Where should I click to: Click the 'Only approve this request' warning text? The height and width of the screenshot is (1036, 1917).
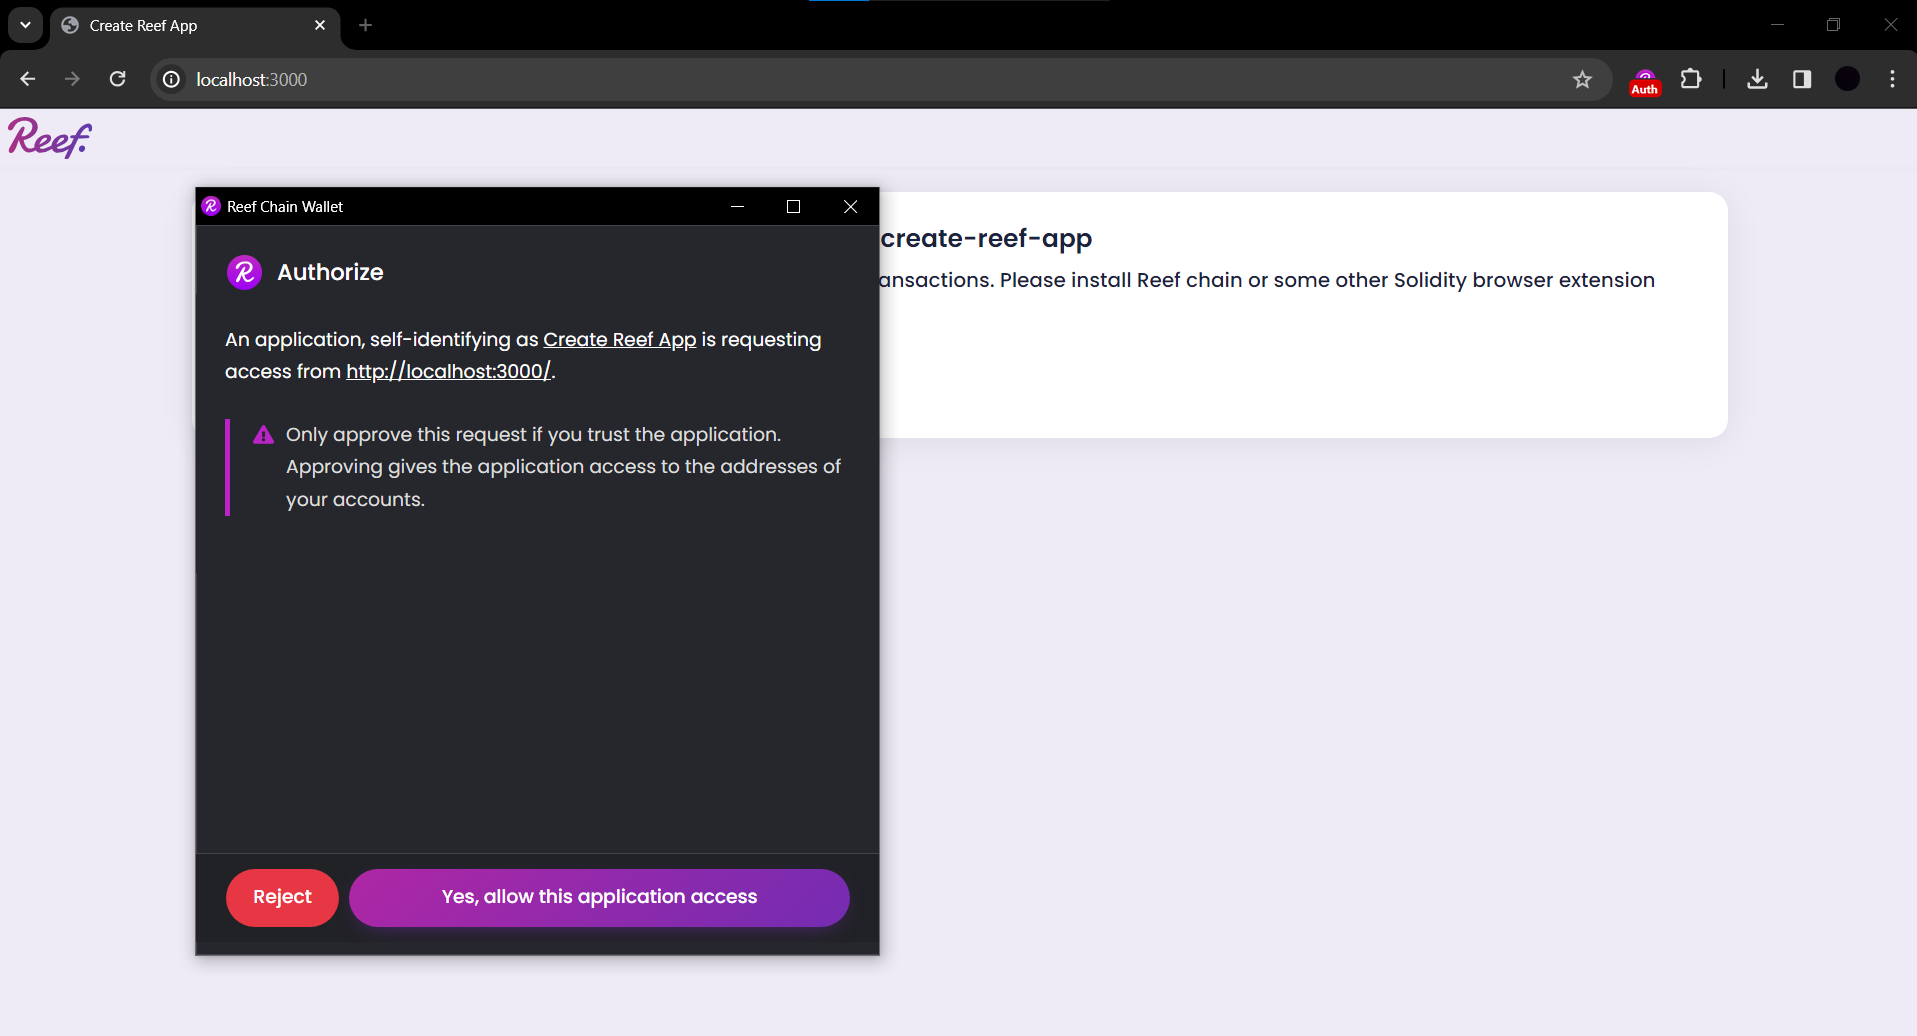(x=563, y=467)
